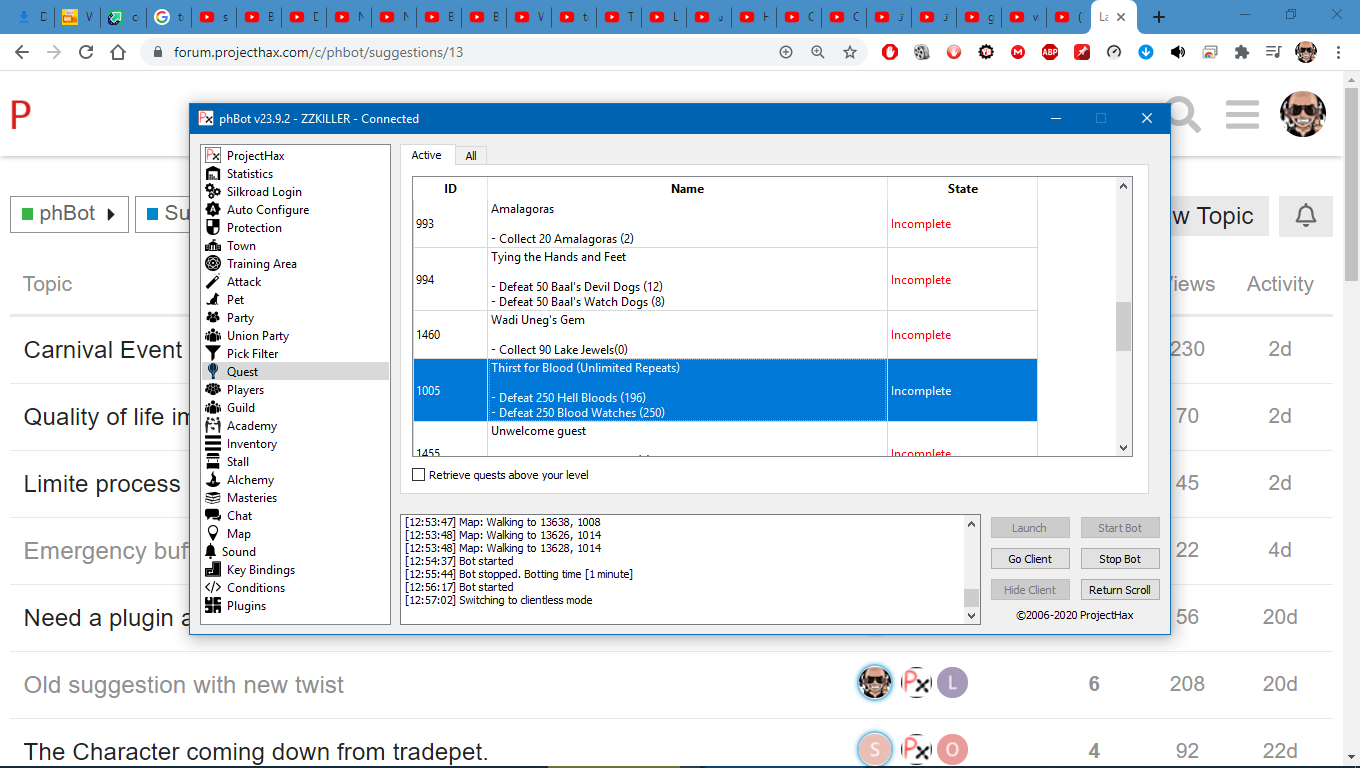The height and width of the screenshot is (768, 1360).
Task: Select the Alchemy flask icon
Action: tap(212, 480)
